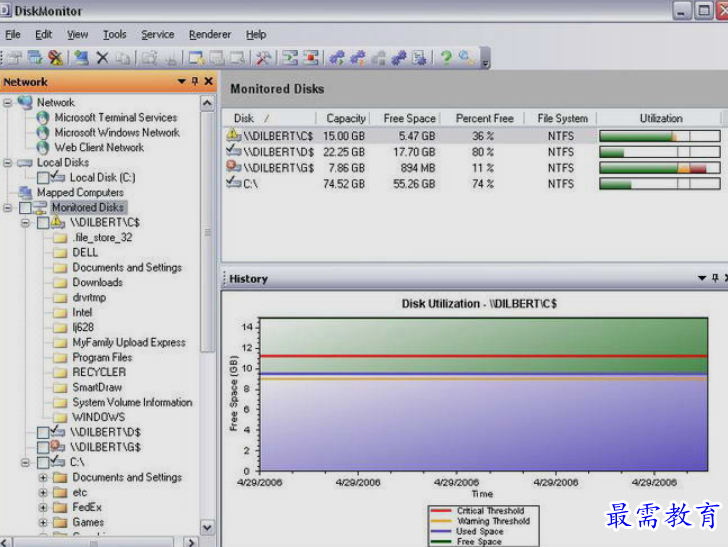Image resolution: width=728 pixels, height=547 pixels.
Task: Open the History panel dropdown arrow
Action: point(702,278)
